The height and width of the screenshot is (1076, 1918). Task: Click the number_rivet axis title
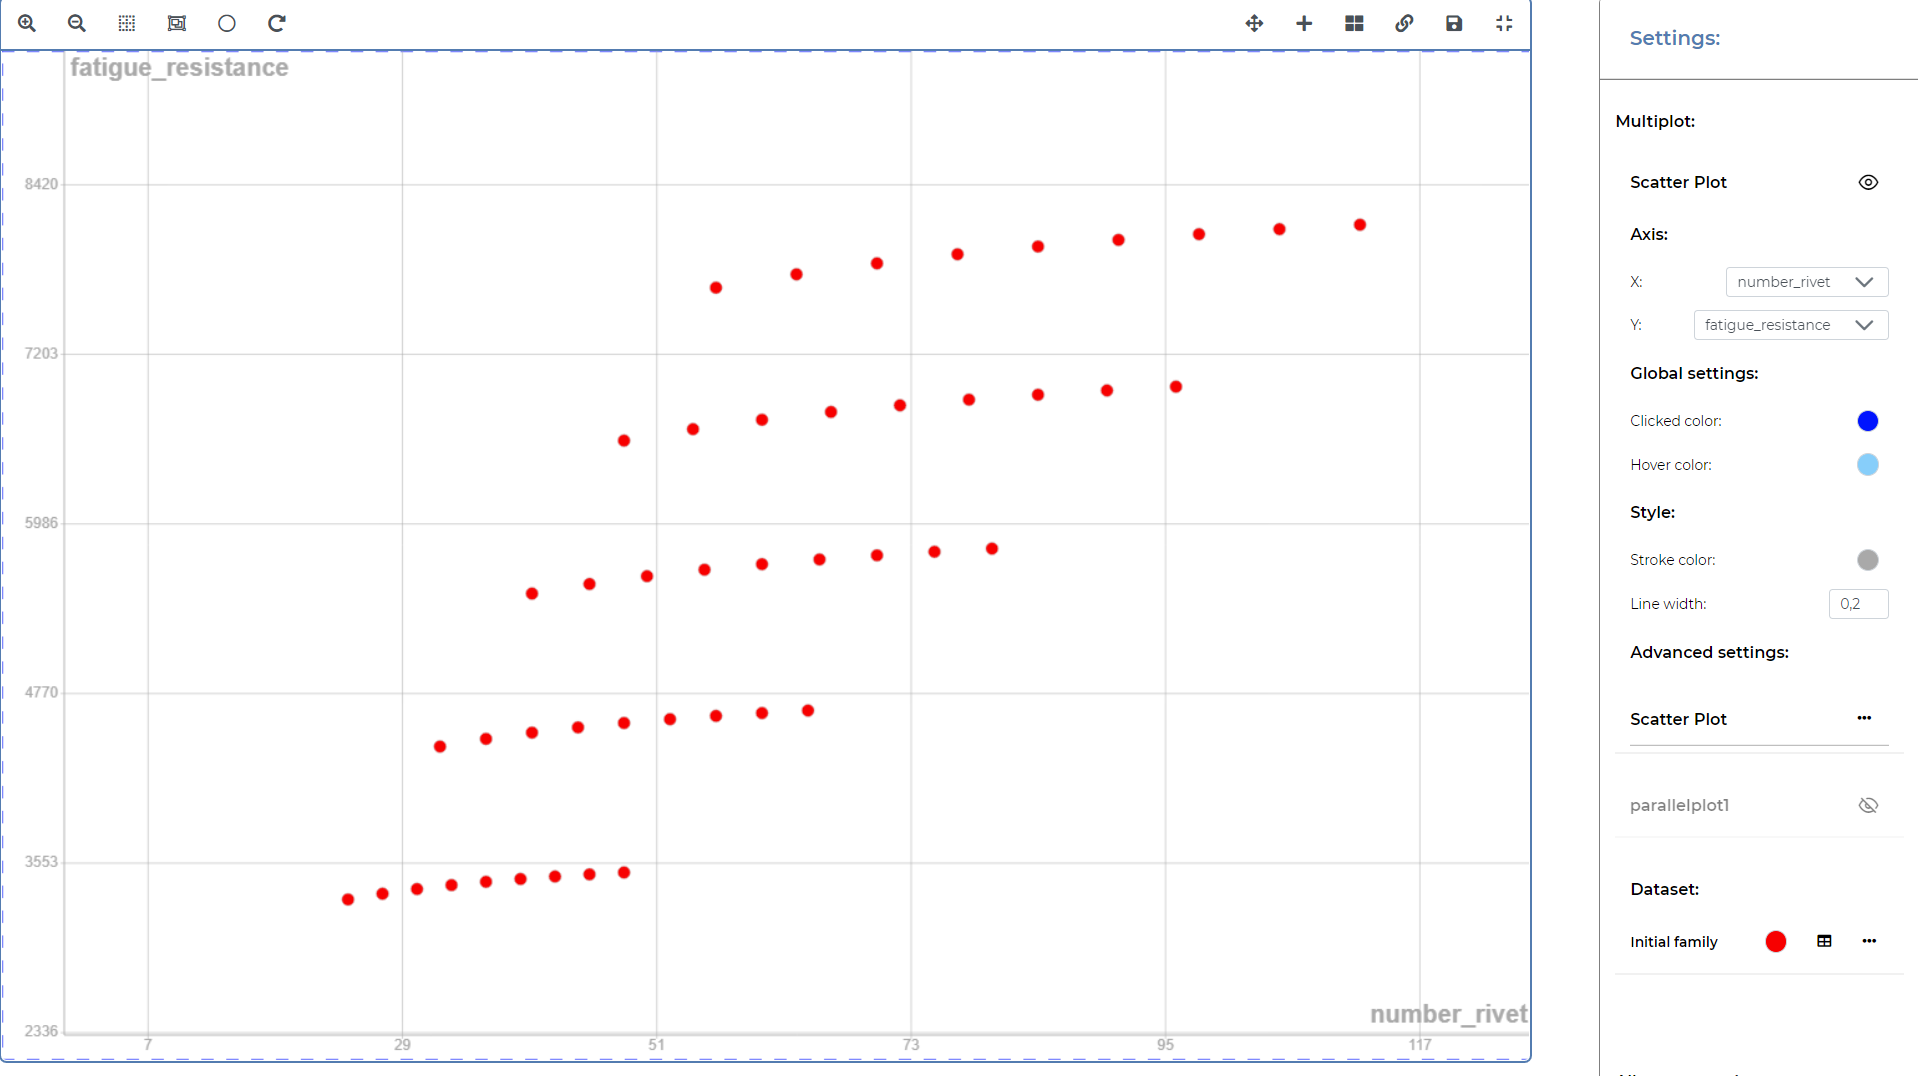tap(1448, 1014)
